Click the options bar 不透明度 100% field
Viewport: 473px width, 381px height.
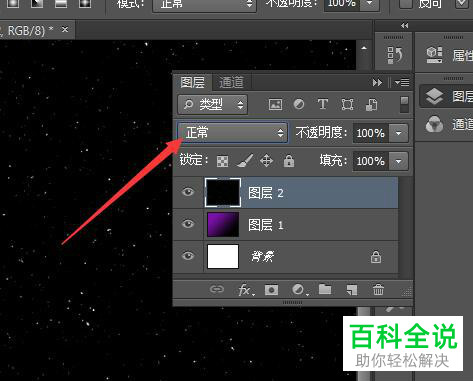342,4
